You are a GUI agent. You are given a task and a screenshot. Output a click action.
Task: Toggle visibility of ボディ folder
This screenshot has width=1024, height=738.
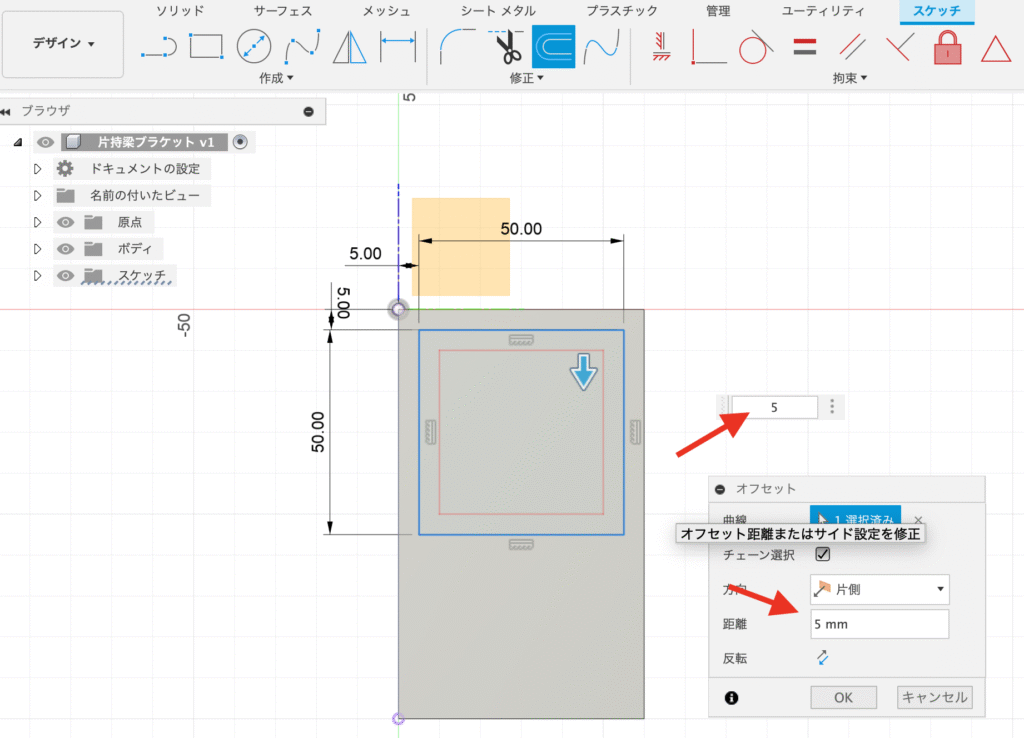tap(65, 249)
